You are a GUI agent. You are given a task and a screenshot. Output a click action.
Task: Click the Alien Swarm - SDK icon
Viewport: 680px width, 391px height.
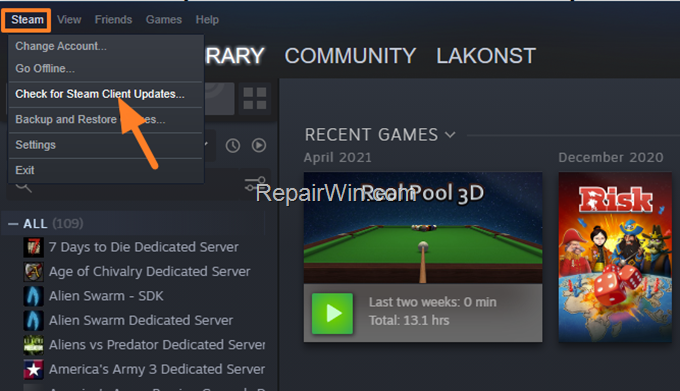pyautogui.click(x=33, y=296)
